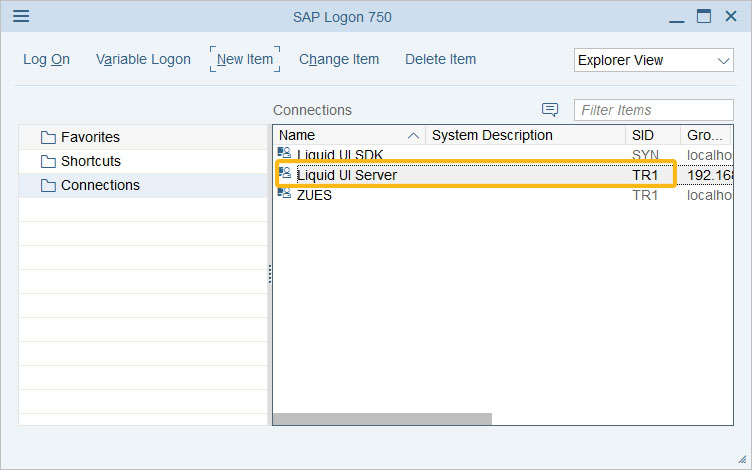This screenshot has height=470, width=752.
Task: Select the Liquid UI SDK connection
Action: pyautogui.click(x=503, y=154)
